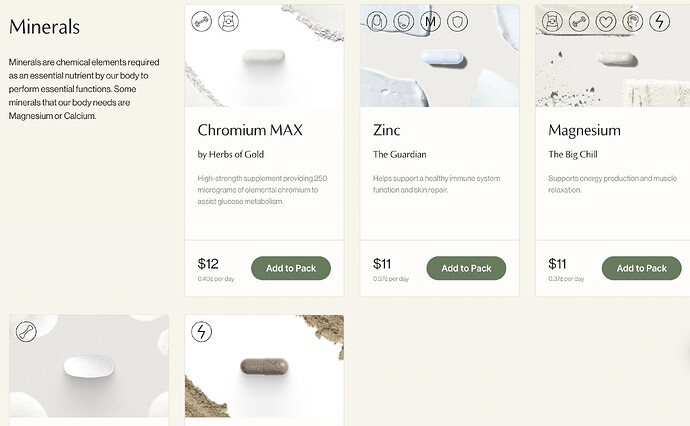Screen dimensions: 690x426
Task: Add Chromium MAX to pack
Action: point(290,268)
